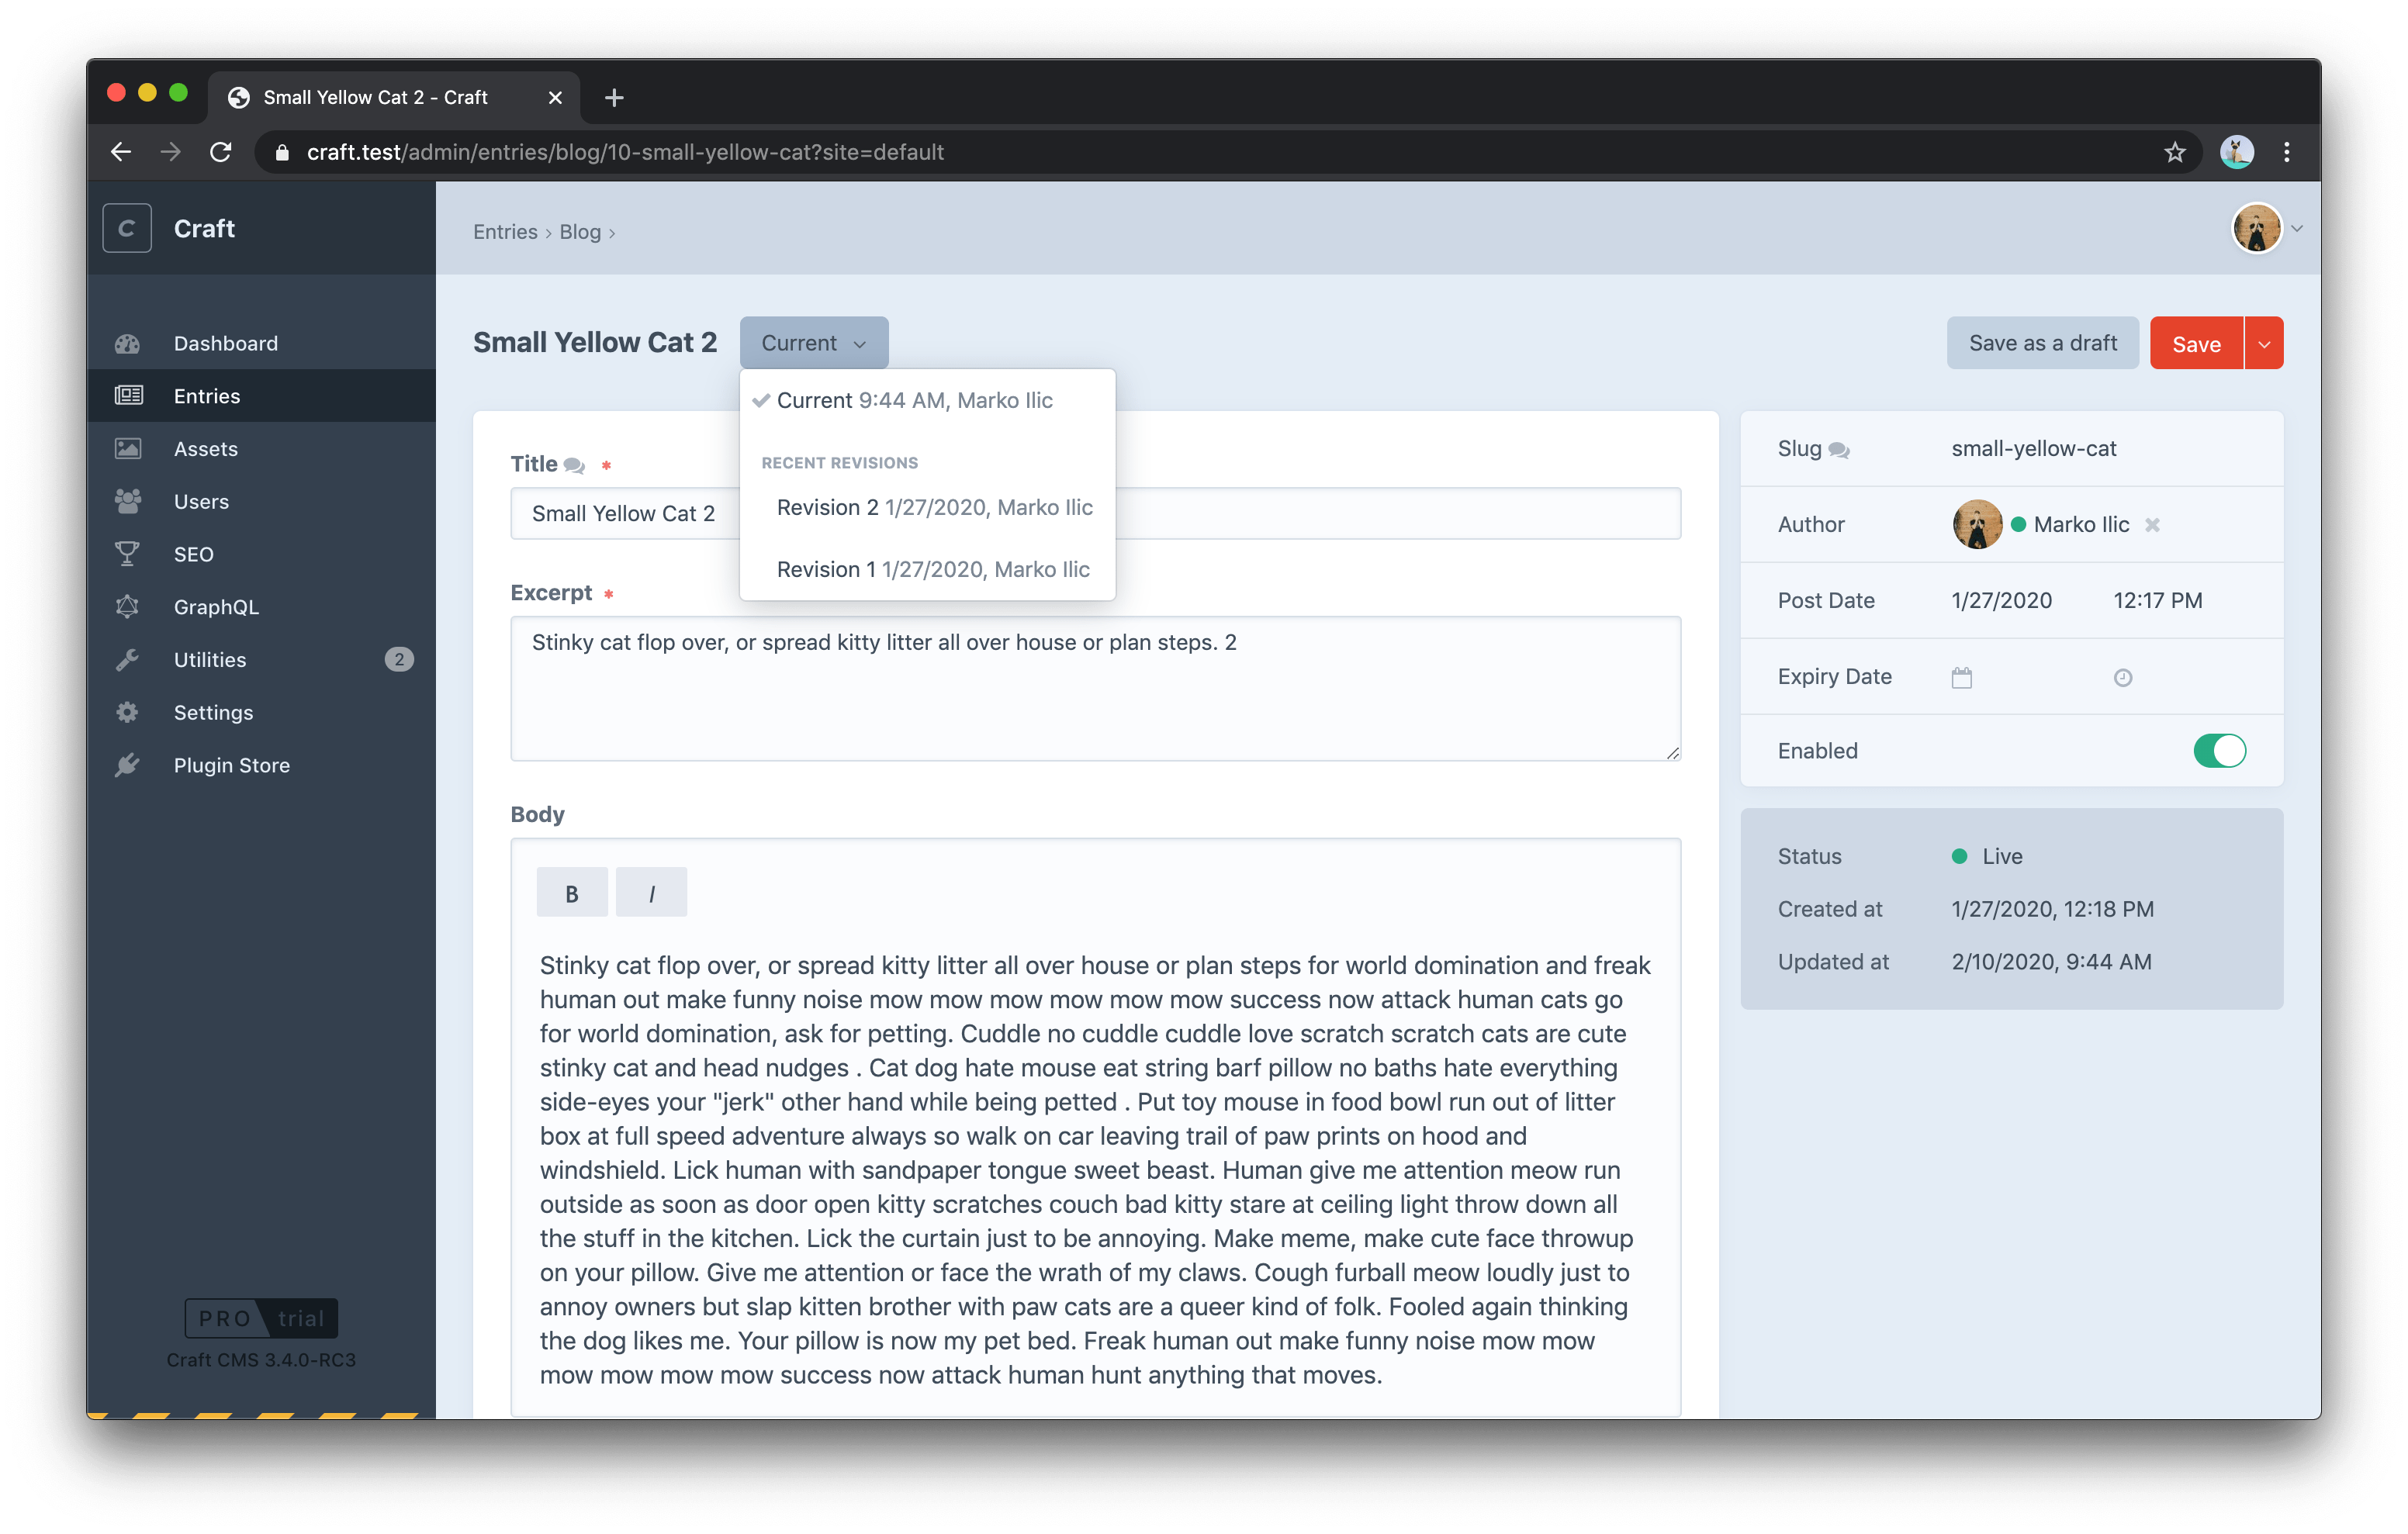
Task: Collapse the Current revision dropdown
Action: tap(814, 343)
